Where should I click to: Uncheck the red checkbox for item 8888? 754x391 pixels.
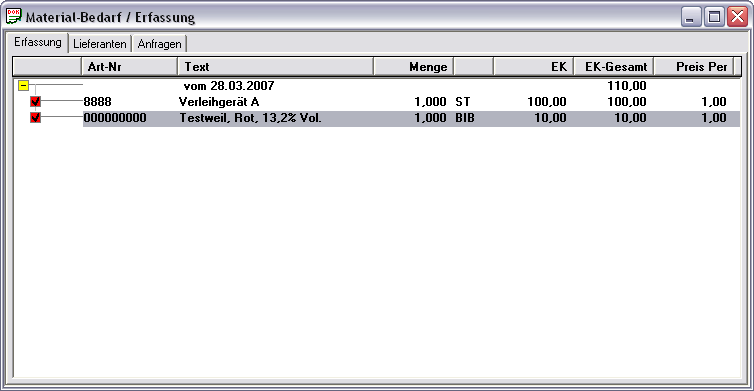[x=35, y=101]
